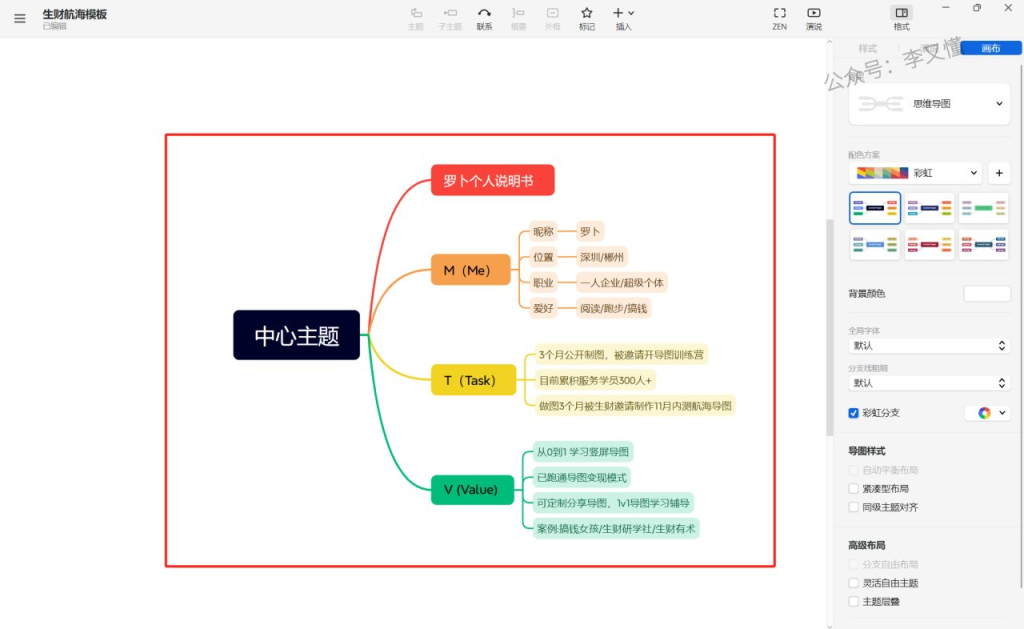Screen dimensions: 1024x629
Task: Open the hamburger main menu
Action: (20, 18)
